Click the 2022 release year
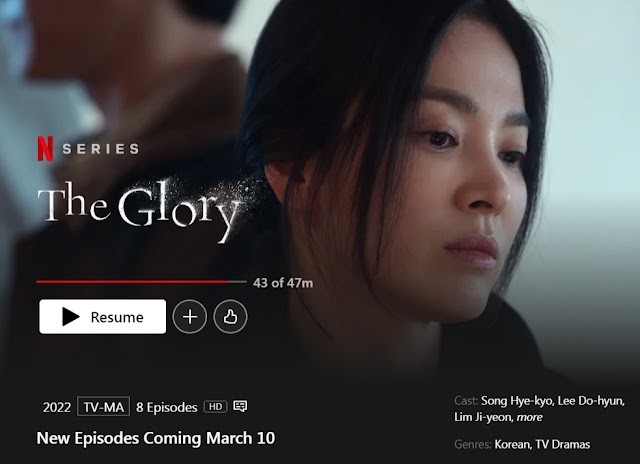The width and height of the screenshot is (640, 464). [57, 407]
